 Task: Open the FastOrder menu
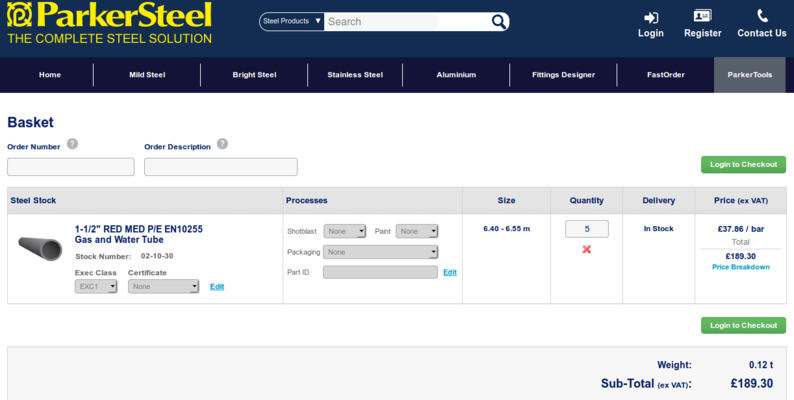(x=665, y=74)
